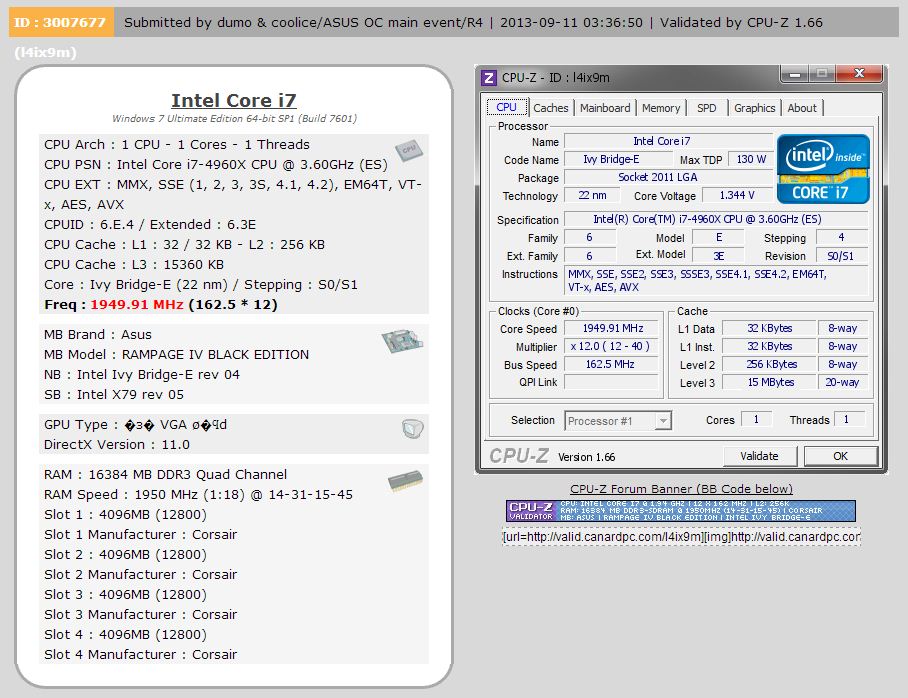908x698 pixels.
Task: Show the About tab
Action: (802, 108)
